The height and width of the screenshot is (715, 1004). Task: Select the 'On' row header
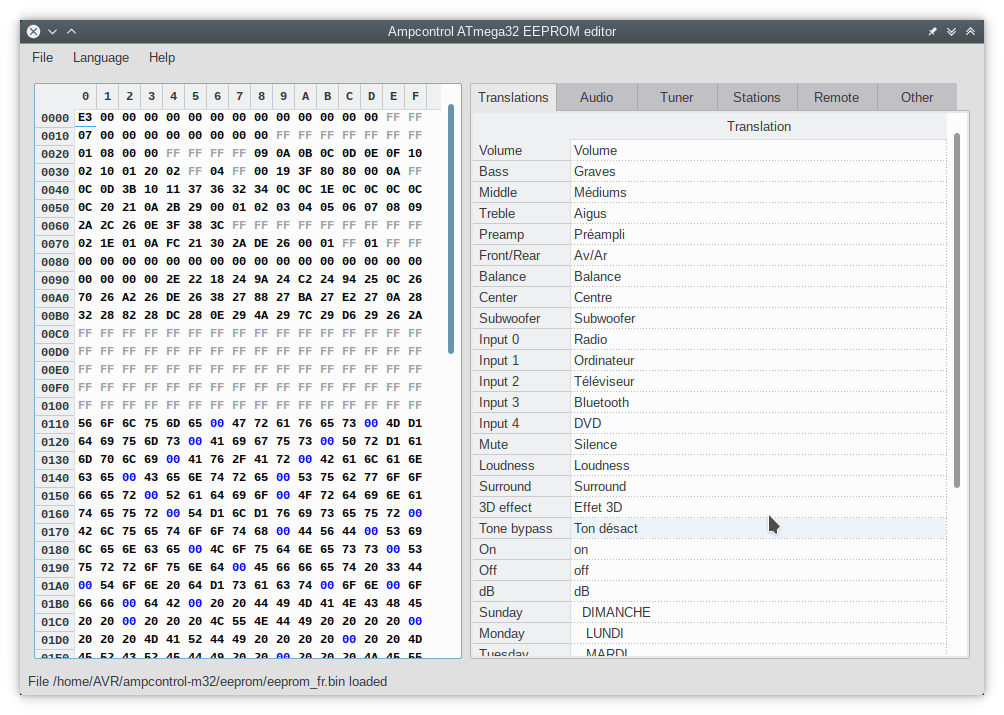click(x=521, y=550)
